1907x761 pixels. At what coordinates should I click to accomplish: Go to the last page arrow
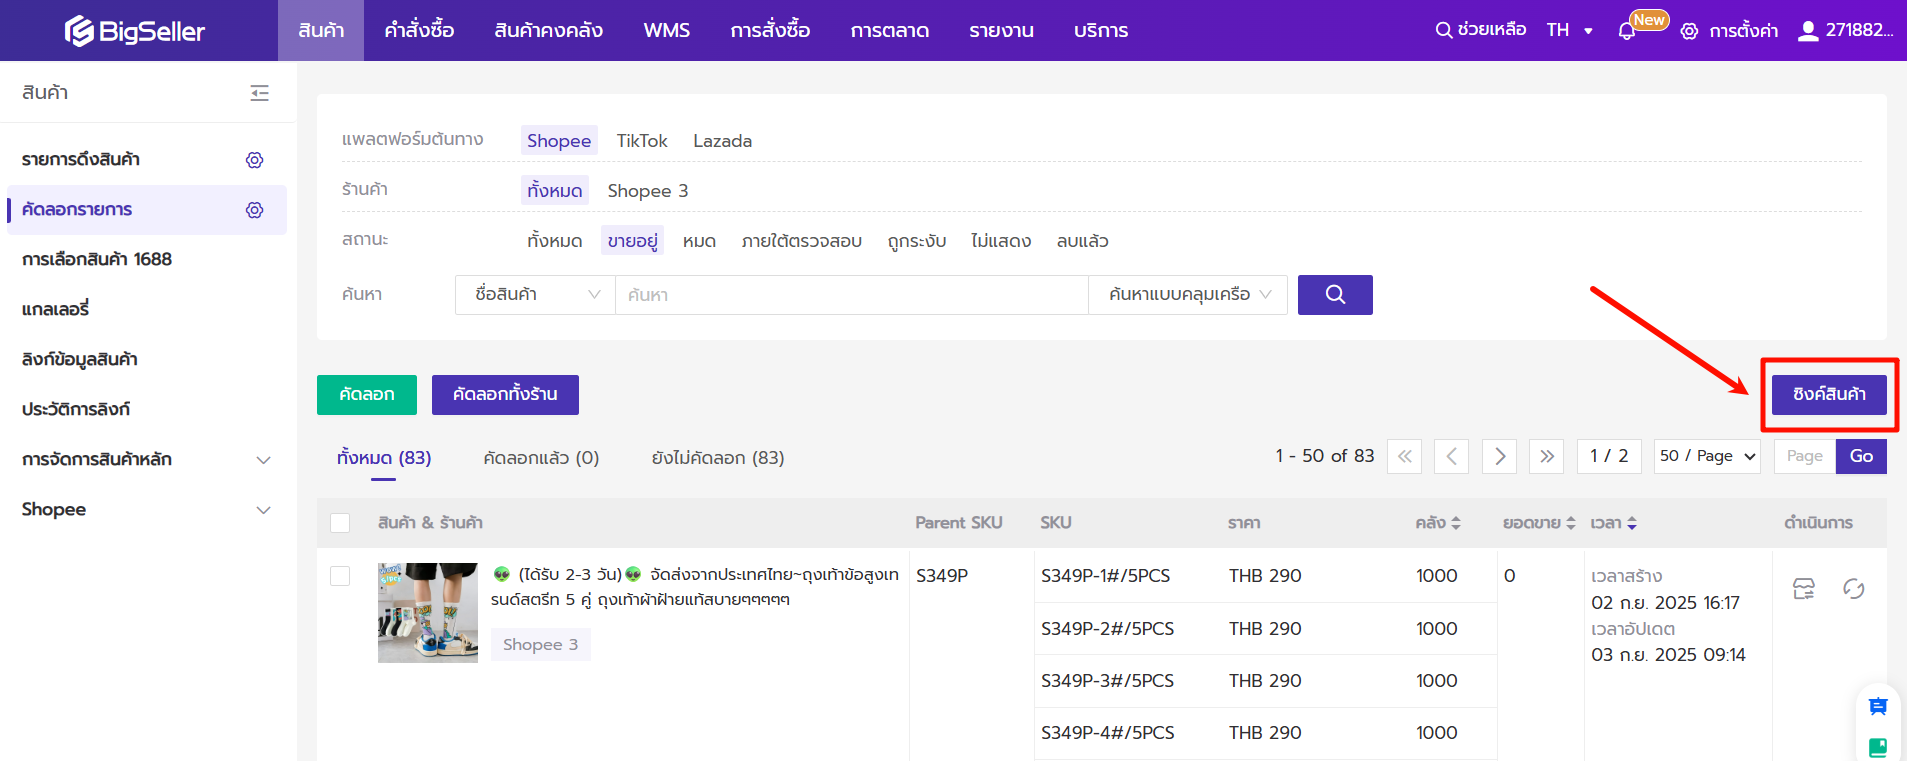click(1546, 457)
